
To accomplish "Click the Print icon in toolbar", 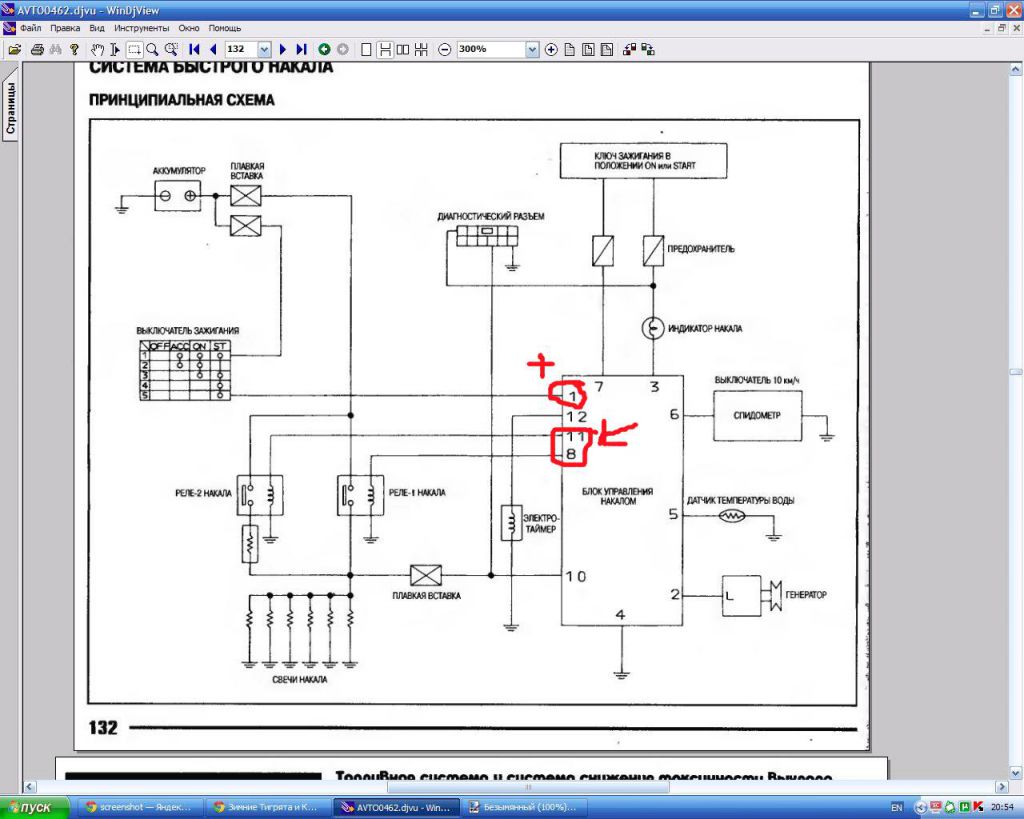I will [37, 49].
